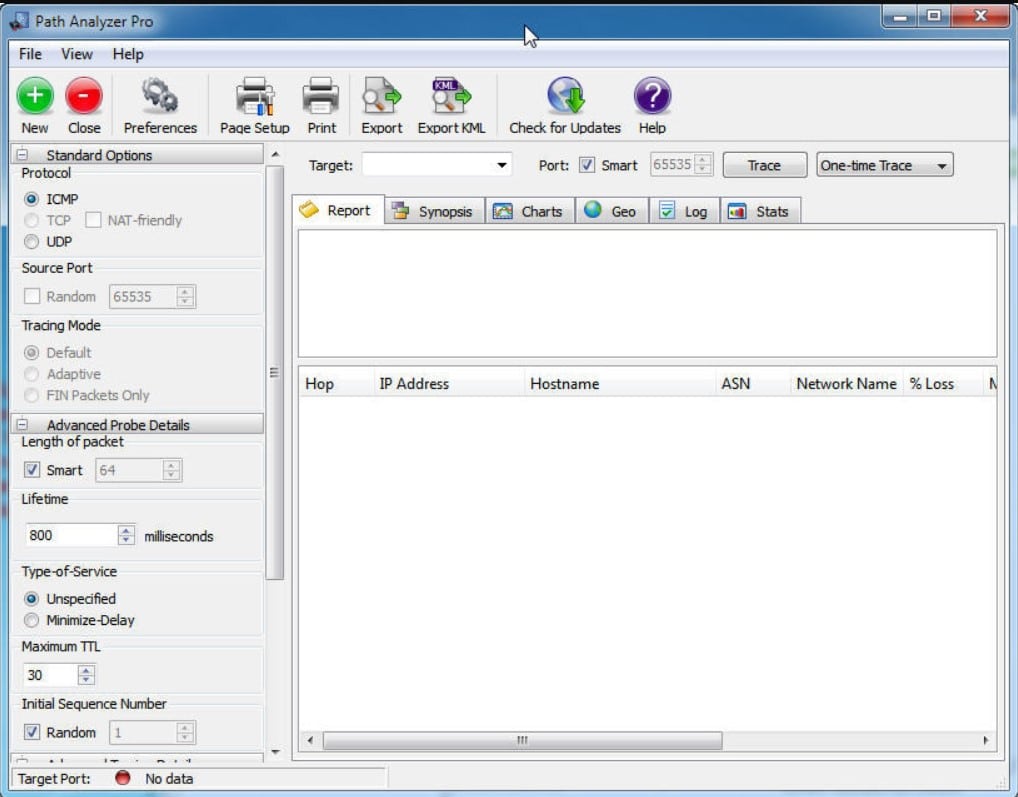Select Unspecified type-of-service
This screenshot has height=797, width=1018.
point(31,598)
